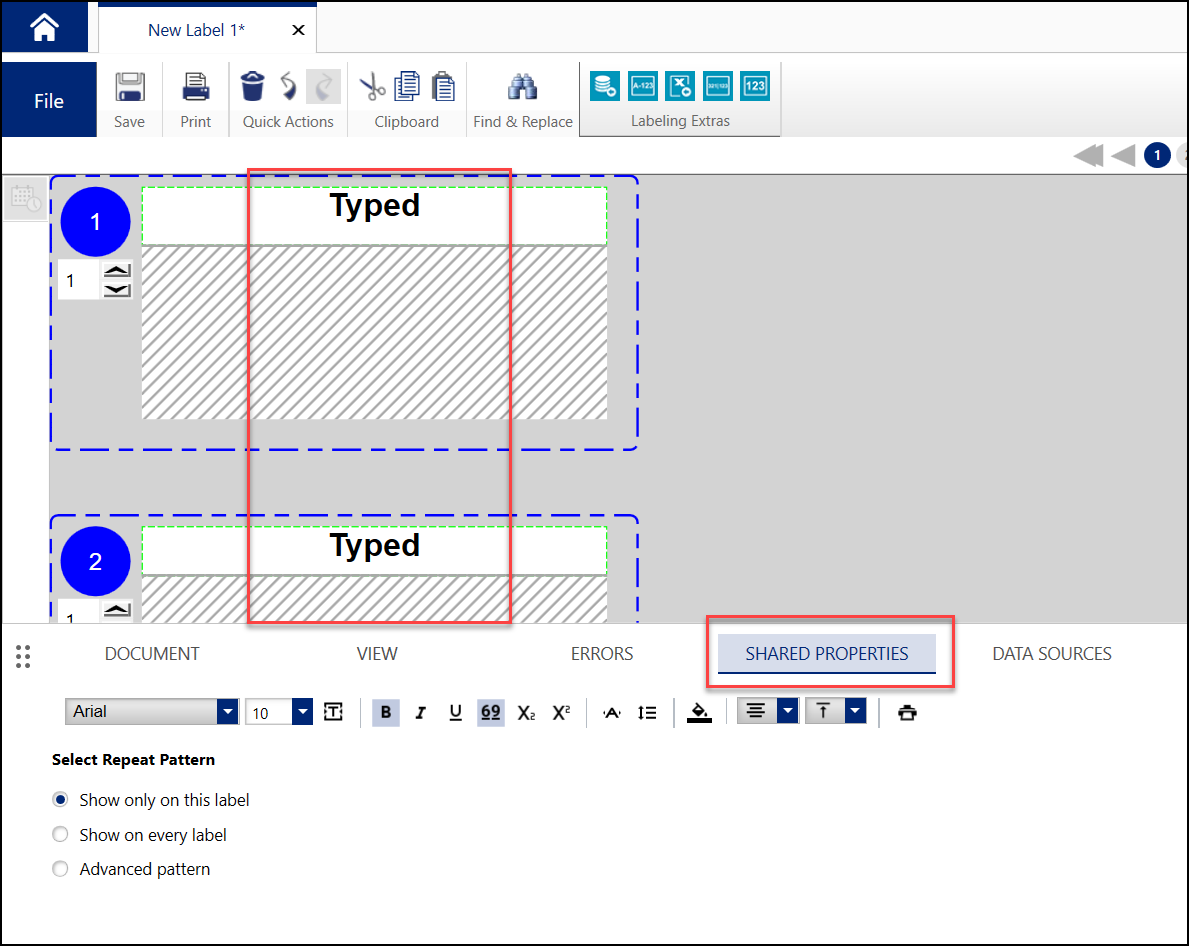Click the binoculars Find & Replace icon
This screenshot has height=946, width=1189.
pyautogui.click(x=522, y=87)
